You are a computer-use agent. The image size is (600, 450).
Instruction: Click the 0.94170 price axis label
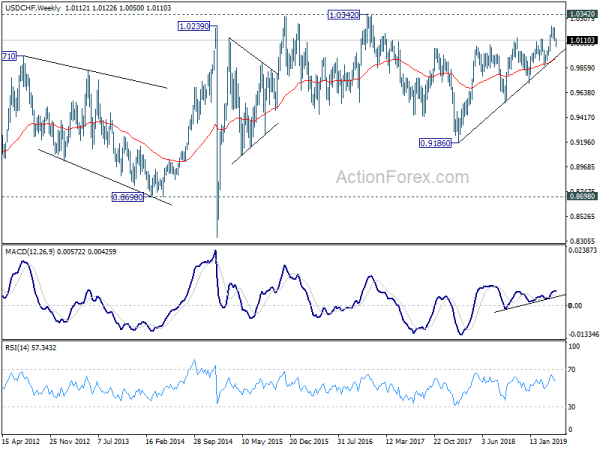582,117
